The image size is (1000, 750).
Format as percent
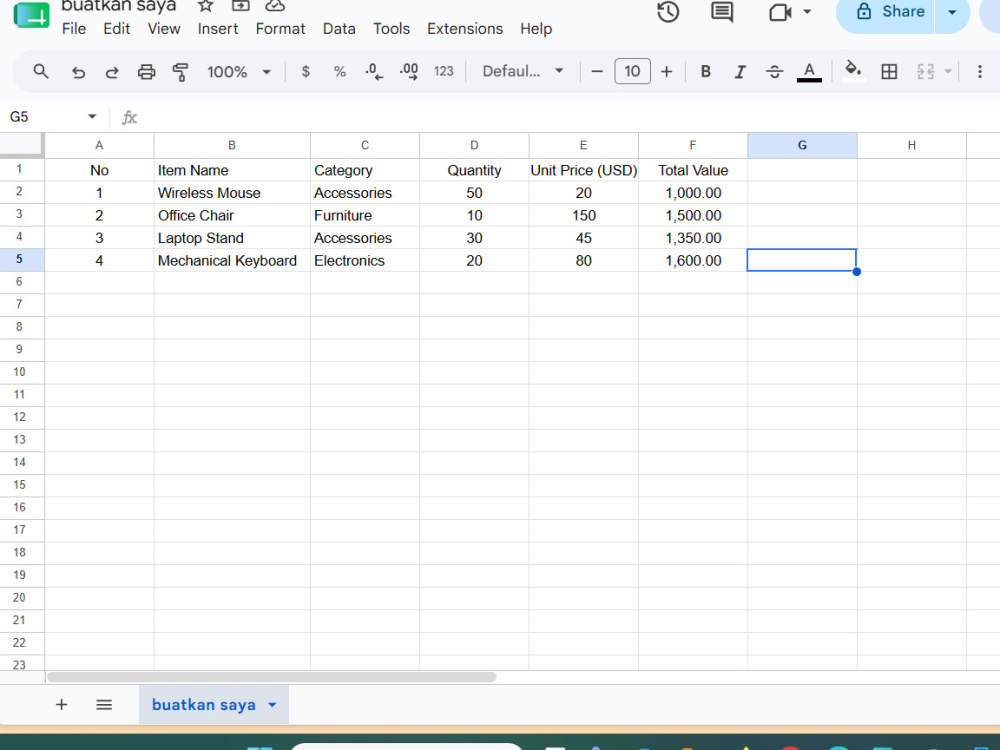[x=340, y=71]
